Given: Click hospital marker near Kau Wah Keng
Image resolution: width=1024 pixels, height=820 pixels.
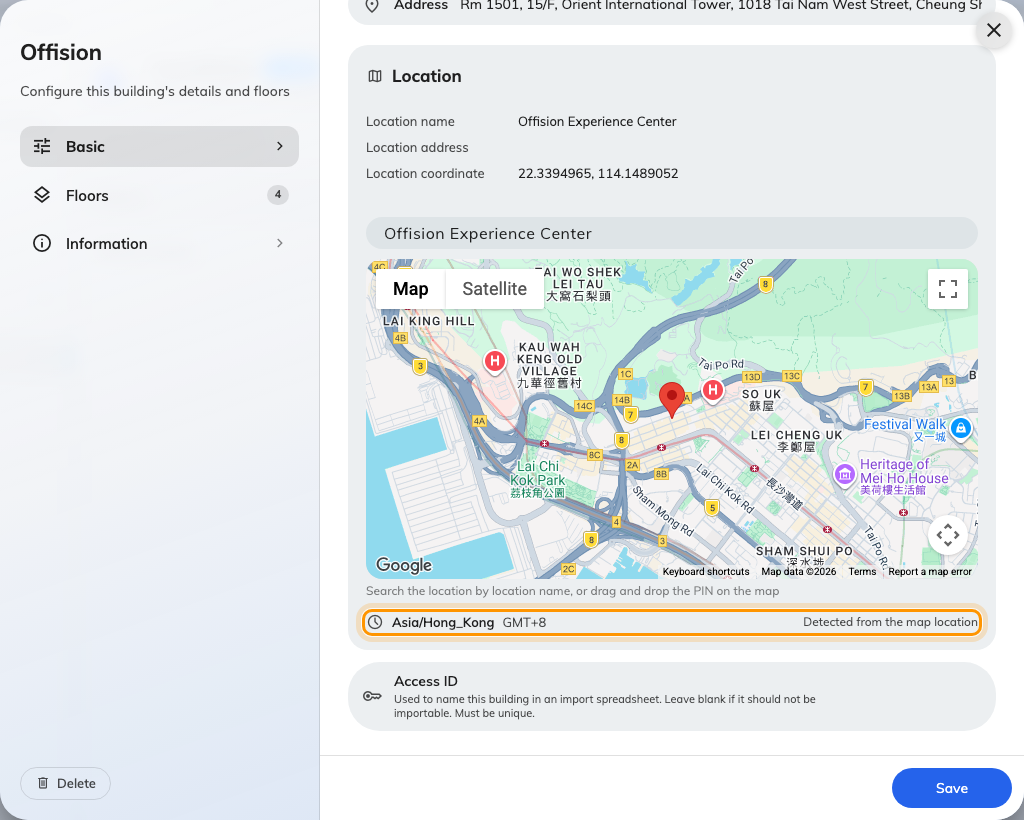Looking at the screenshot, I should tap(495, 360).
